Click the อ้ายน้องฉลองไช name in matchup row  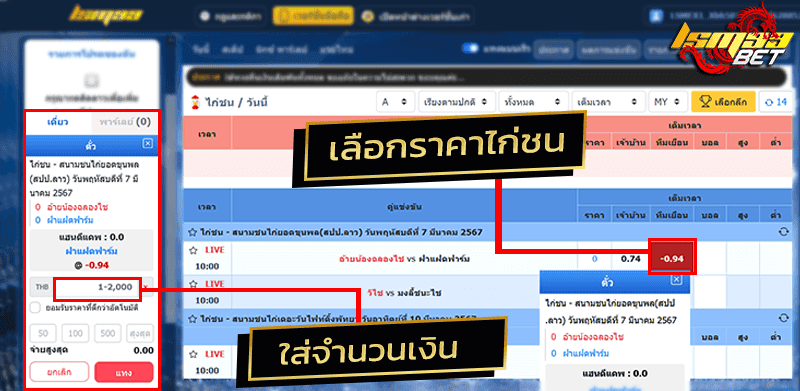coord(371,259)
